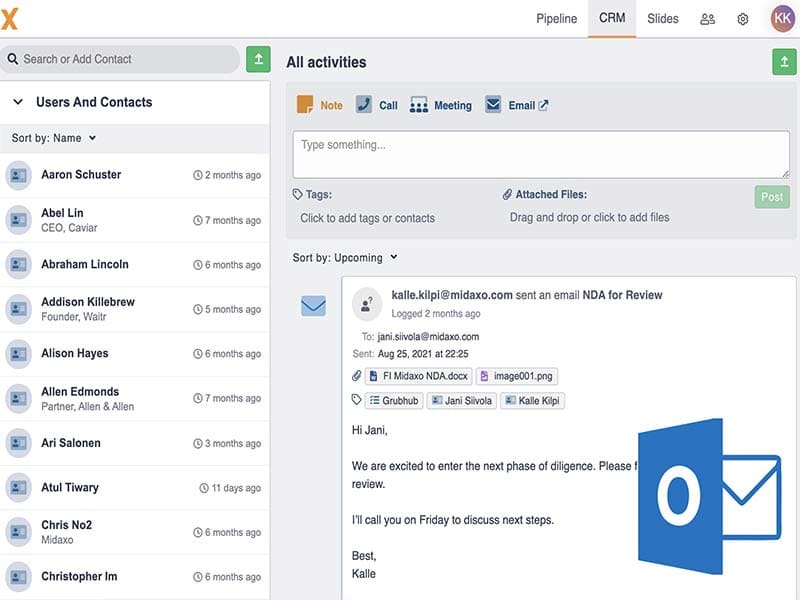Click the Grubhub tag
The image size is (800, 600).
[x=394, y=401]
